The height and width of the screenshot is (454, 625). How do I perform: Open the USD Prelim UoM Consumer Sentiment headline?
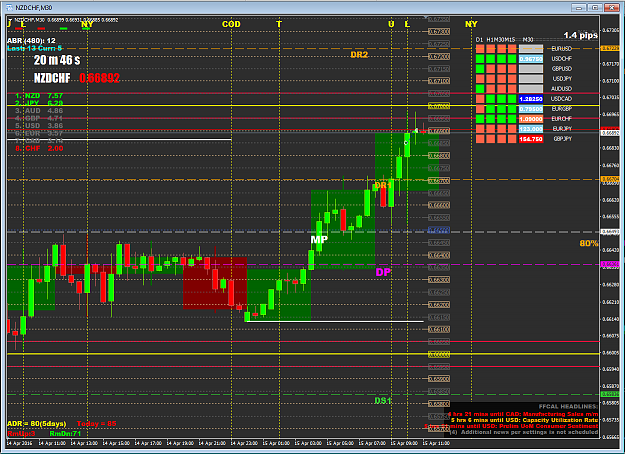pos(511,426)
